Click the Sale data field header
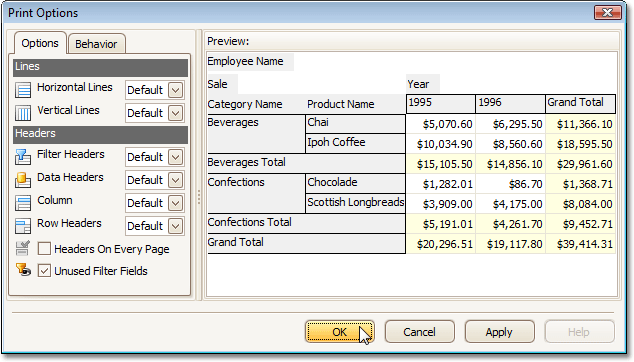This screenshot has width=634, height=362. [222, 84]
